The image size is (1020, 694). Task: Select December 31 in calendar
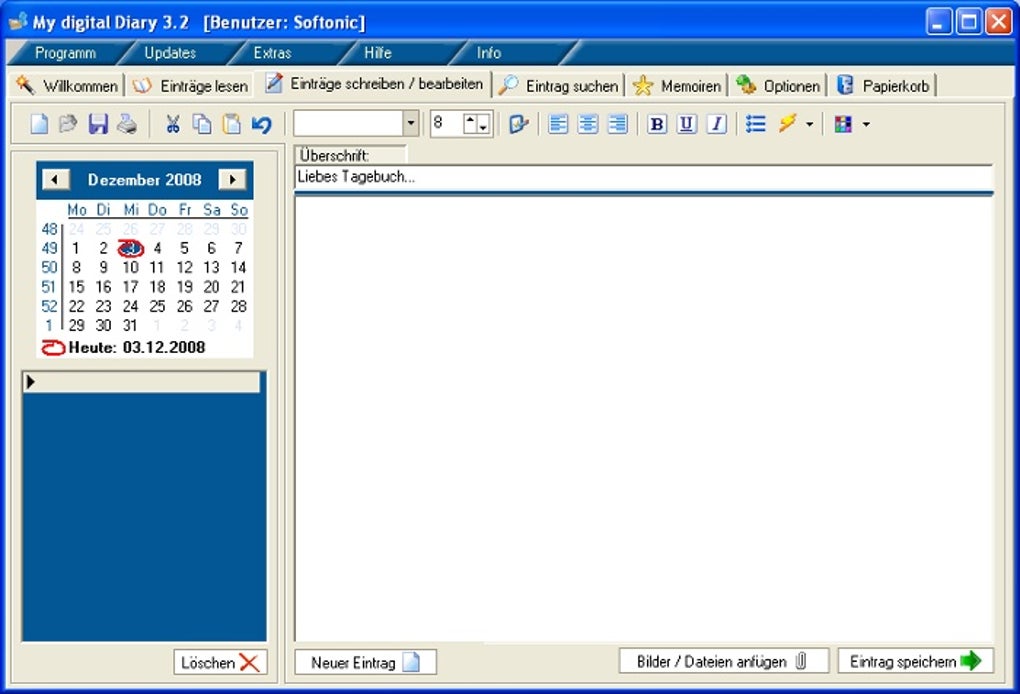point(131,325)
